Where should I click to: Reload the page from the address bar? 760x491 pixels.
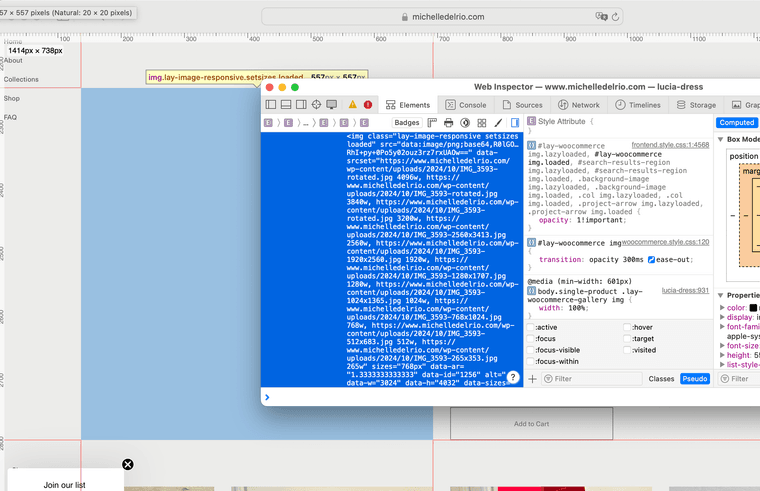(x=615, y=17)
